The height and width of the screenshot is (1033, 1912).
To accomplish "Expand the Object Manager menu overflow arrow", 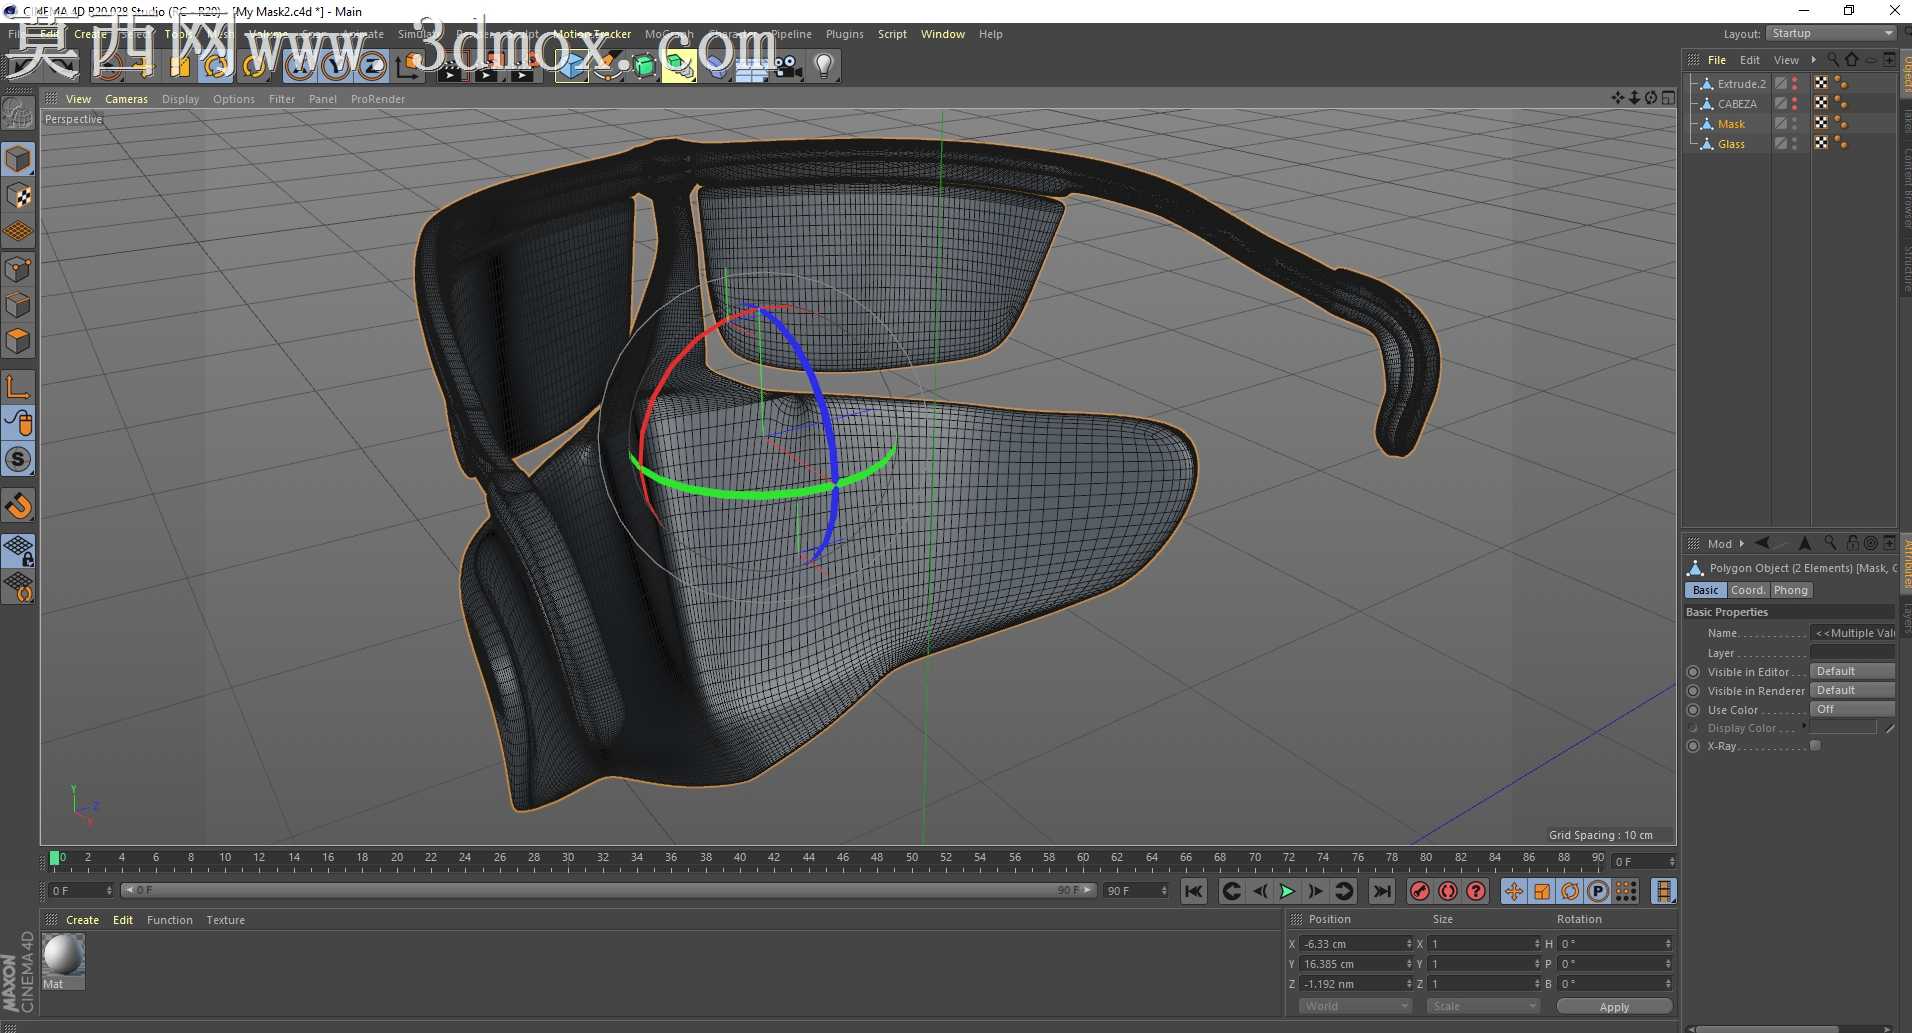I will coord(1814,60).
